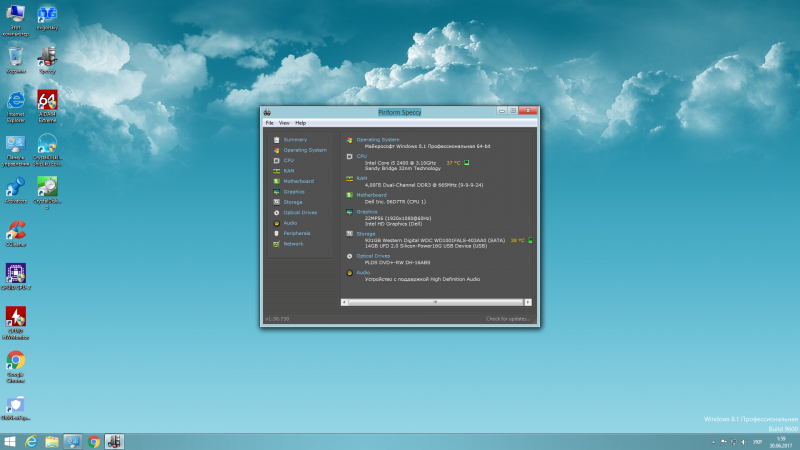Select Summary in the sidebar

294,139
